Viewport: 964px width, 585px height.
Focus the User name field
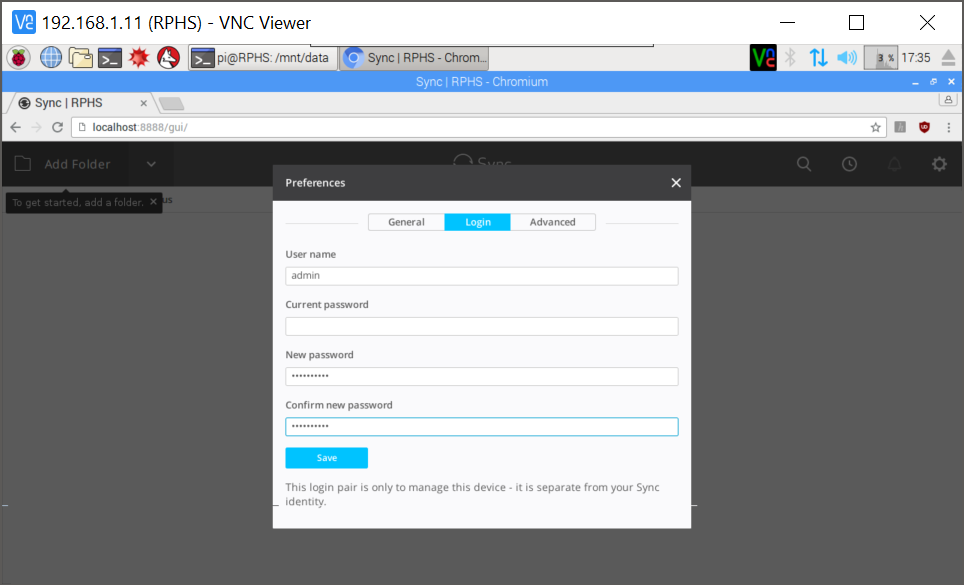(481, 276)
